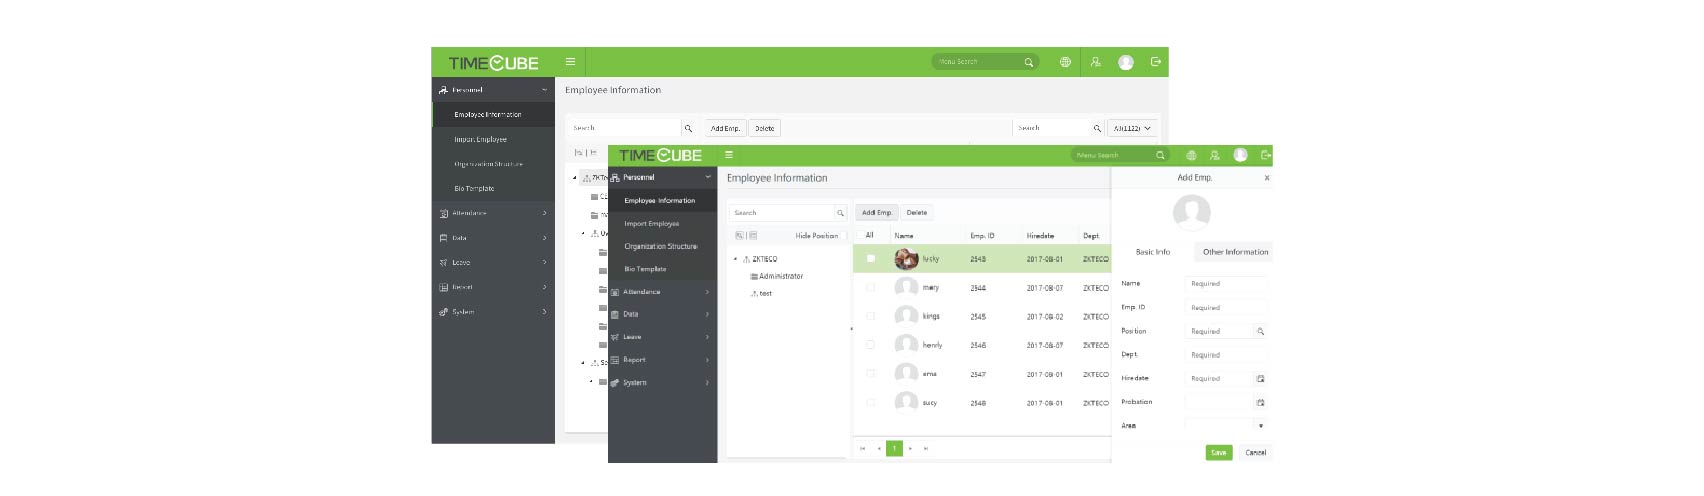The image size is (1704, 496).
Task: Click Cancel button in Add Emp. panel
Action: (x=1255, y=452)
